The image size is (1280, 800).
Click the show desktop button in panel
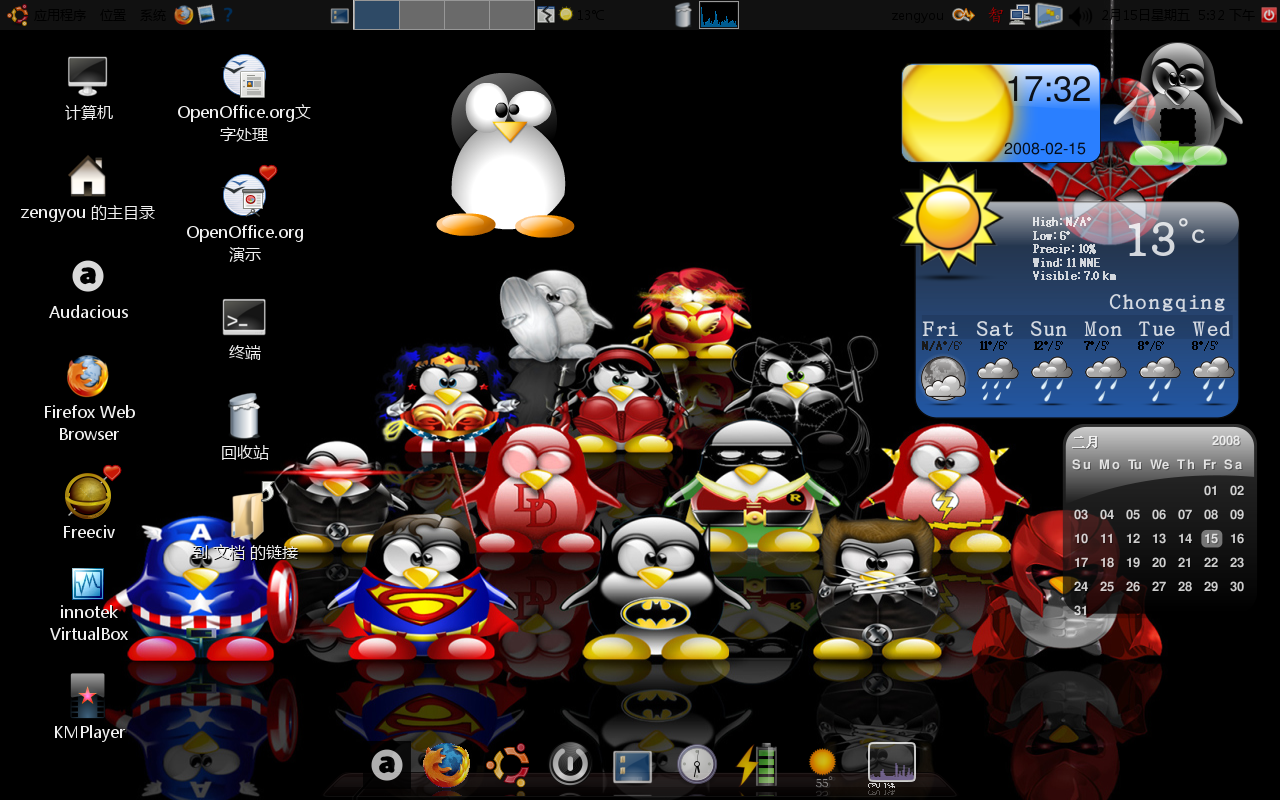[340, 15]
